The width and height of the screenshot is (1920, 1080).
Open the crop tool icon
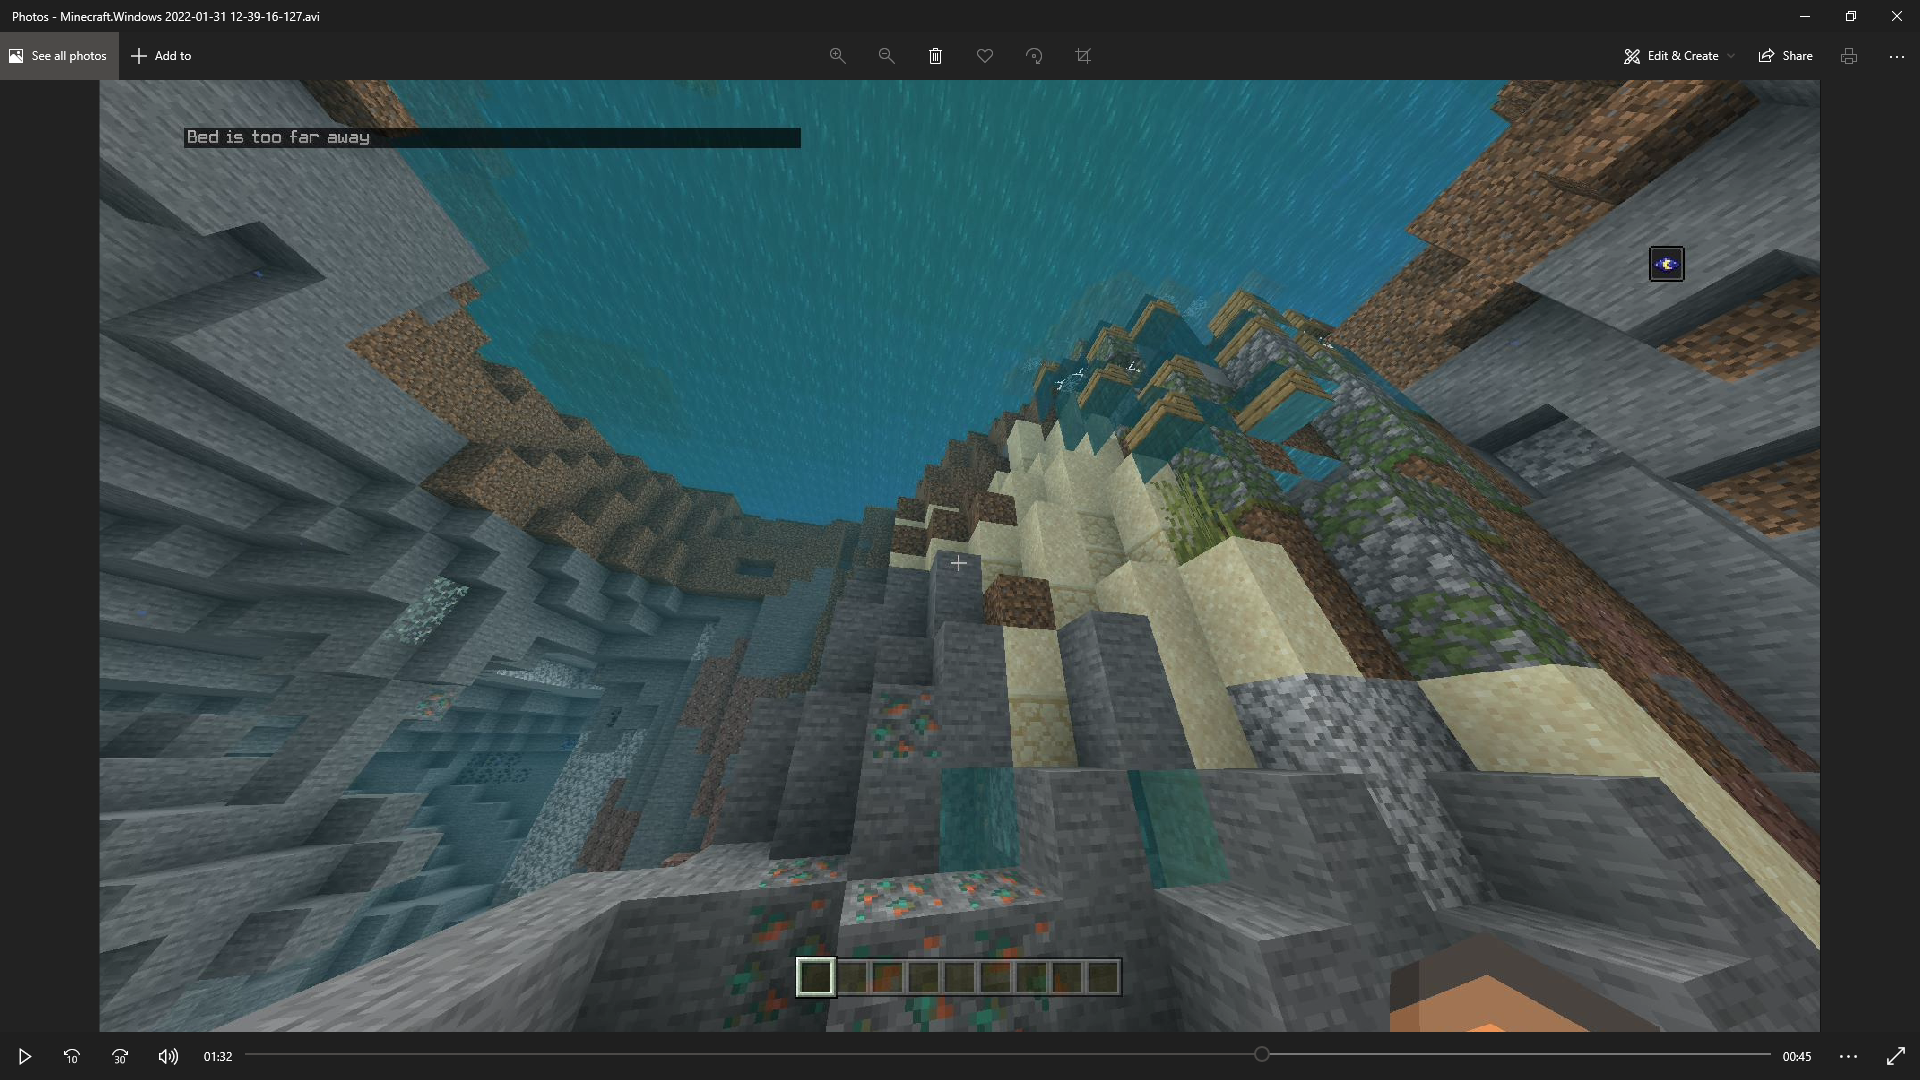tap(1083, 56)
